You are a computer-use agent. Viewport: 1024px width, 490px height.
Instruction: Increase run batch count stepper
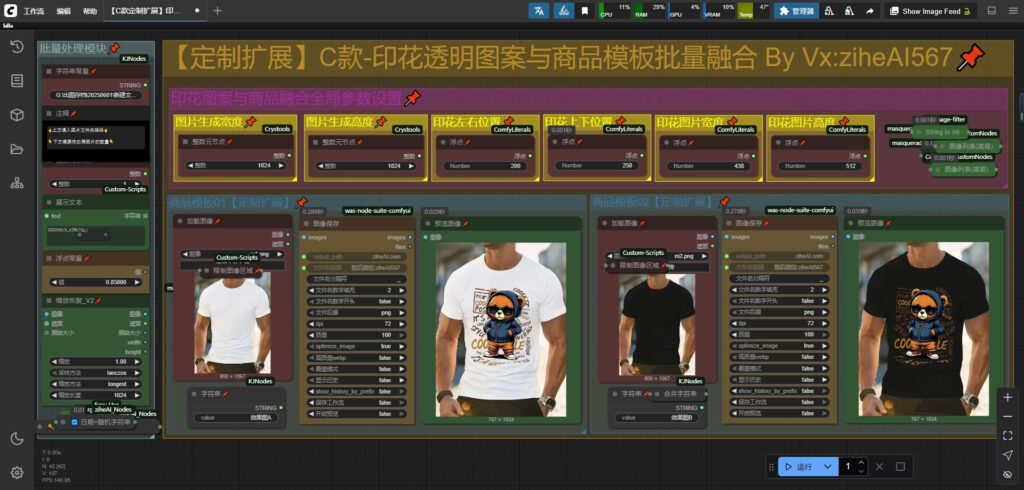point(861,463)
